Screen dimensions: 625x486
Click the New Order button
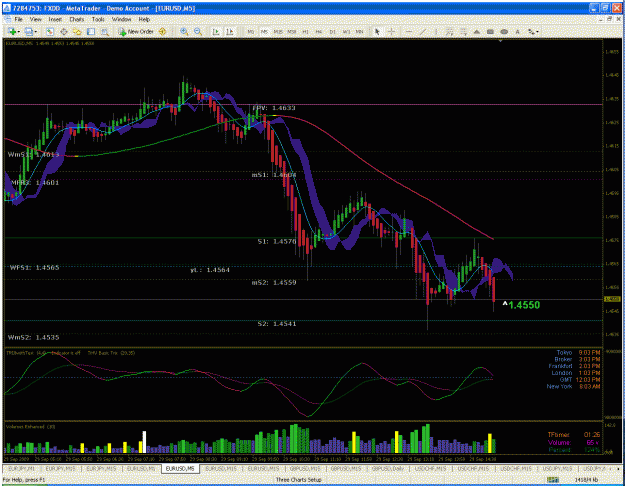coord(136,31)
